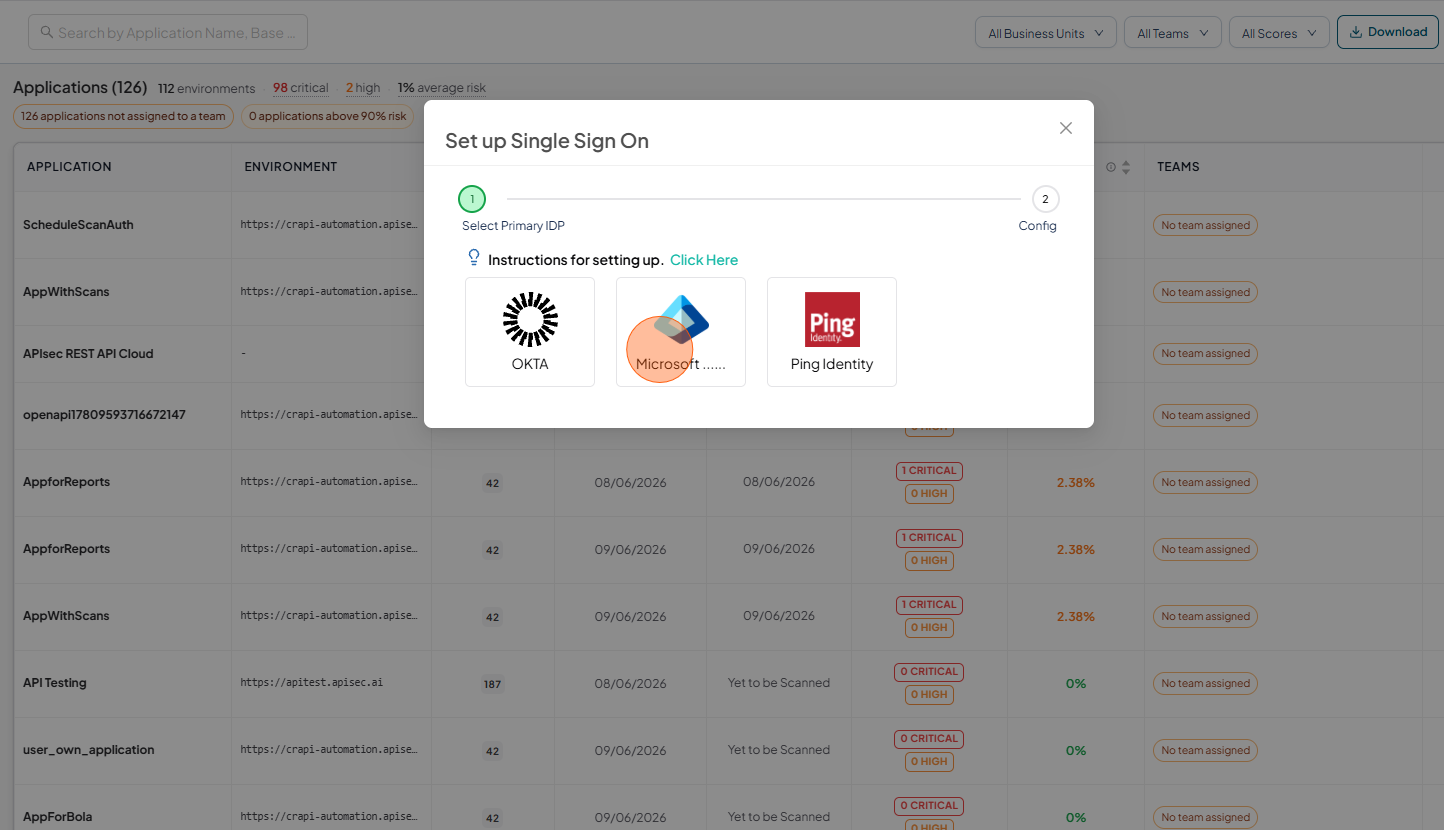Click '126 applications not assigned to a team' chip
This screenshot has height=830, width=1444.
(123, 116)
